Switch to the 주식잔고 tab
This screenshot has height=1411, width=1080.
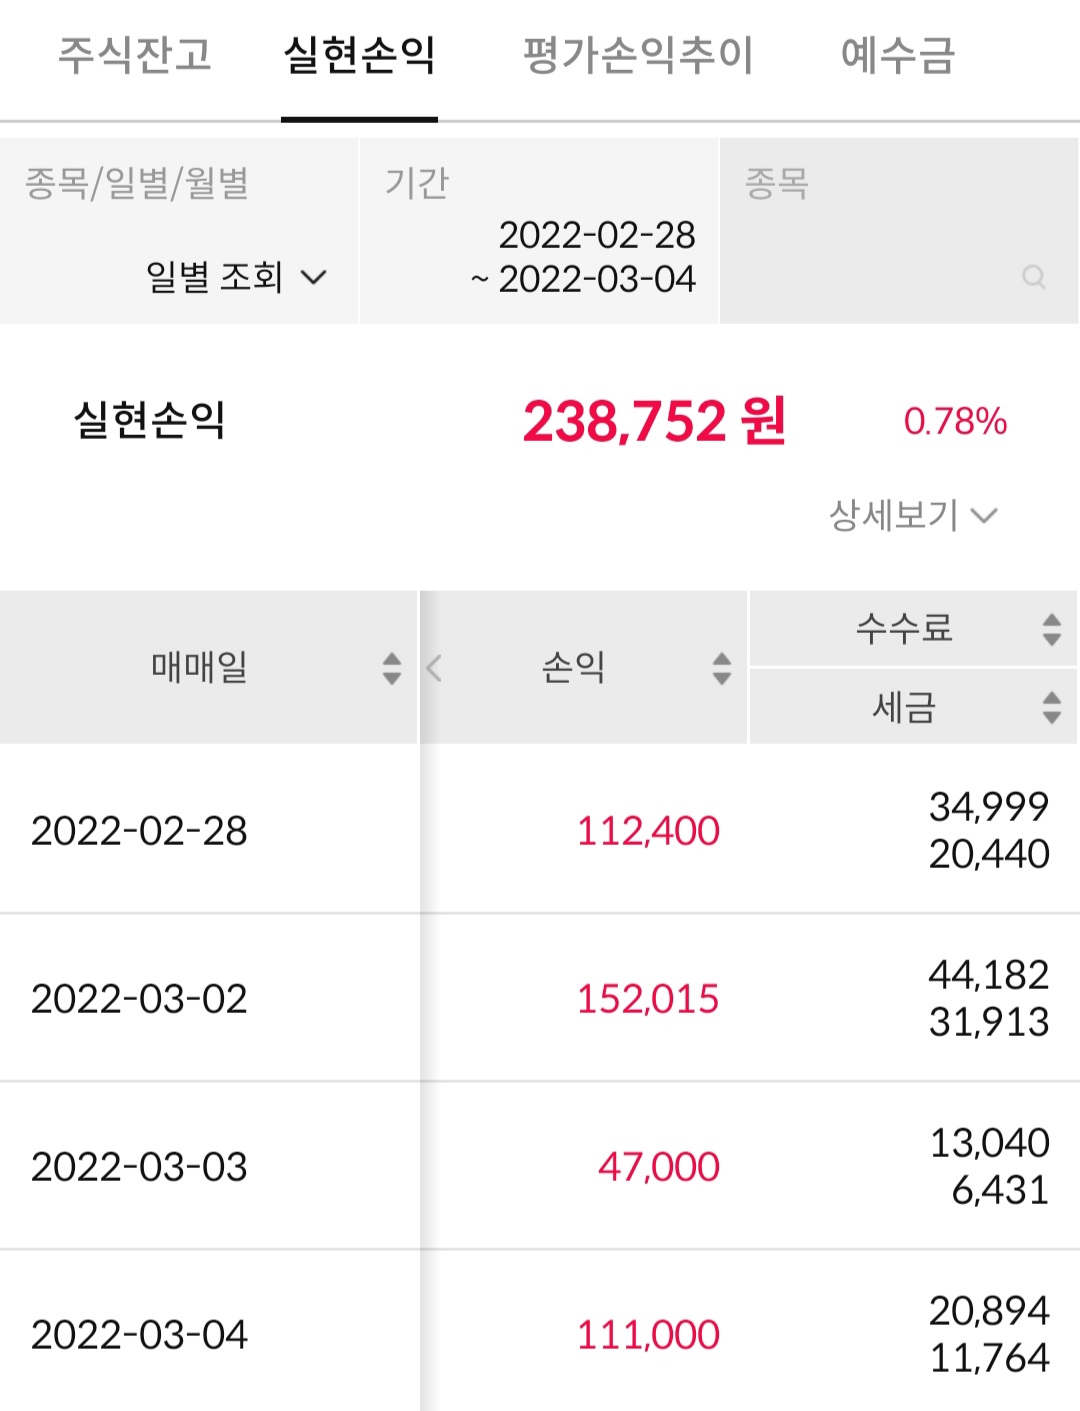[x=135, y=55]
